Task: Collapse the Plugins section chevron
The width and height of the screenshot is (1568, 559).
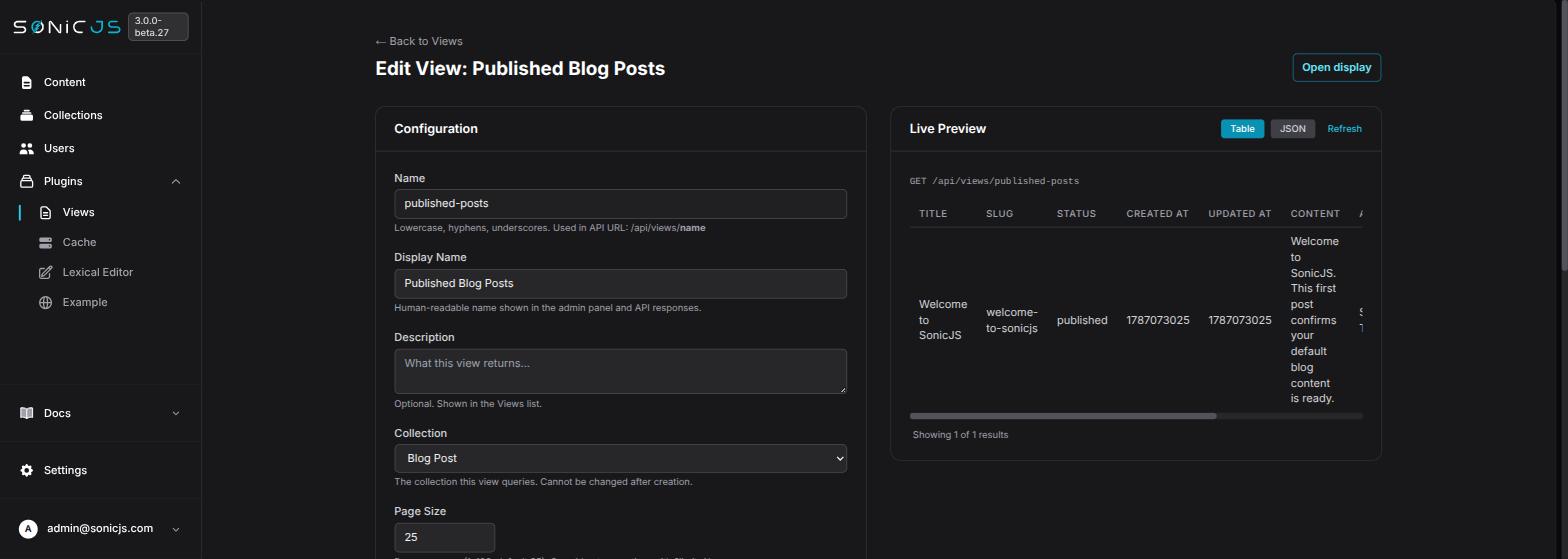Action: point(176,181)
